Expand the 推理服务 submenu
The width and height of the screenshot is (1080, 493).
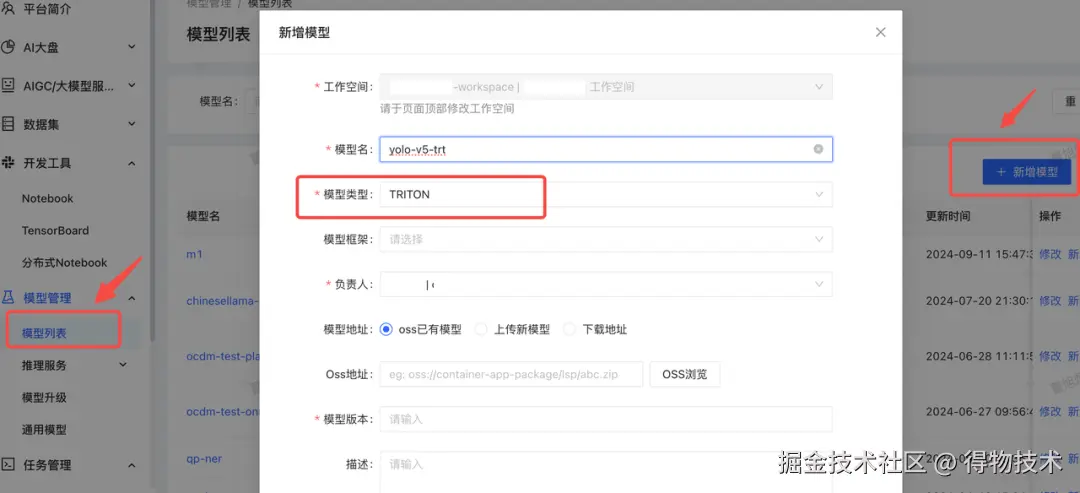(x=123, y=365)
